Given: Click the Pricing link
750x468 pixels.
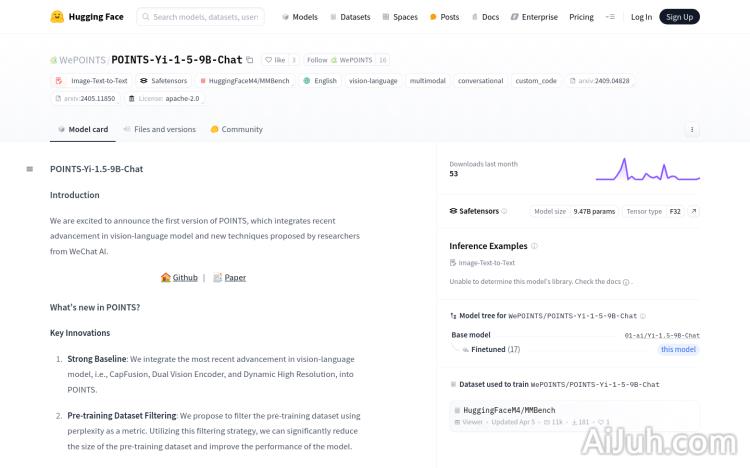Looking at the screenshot, I should 581,17.
